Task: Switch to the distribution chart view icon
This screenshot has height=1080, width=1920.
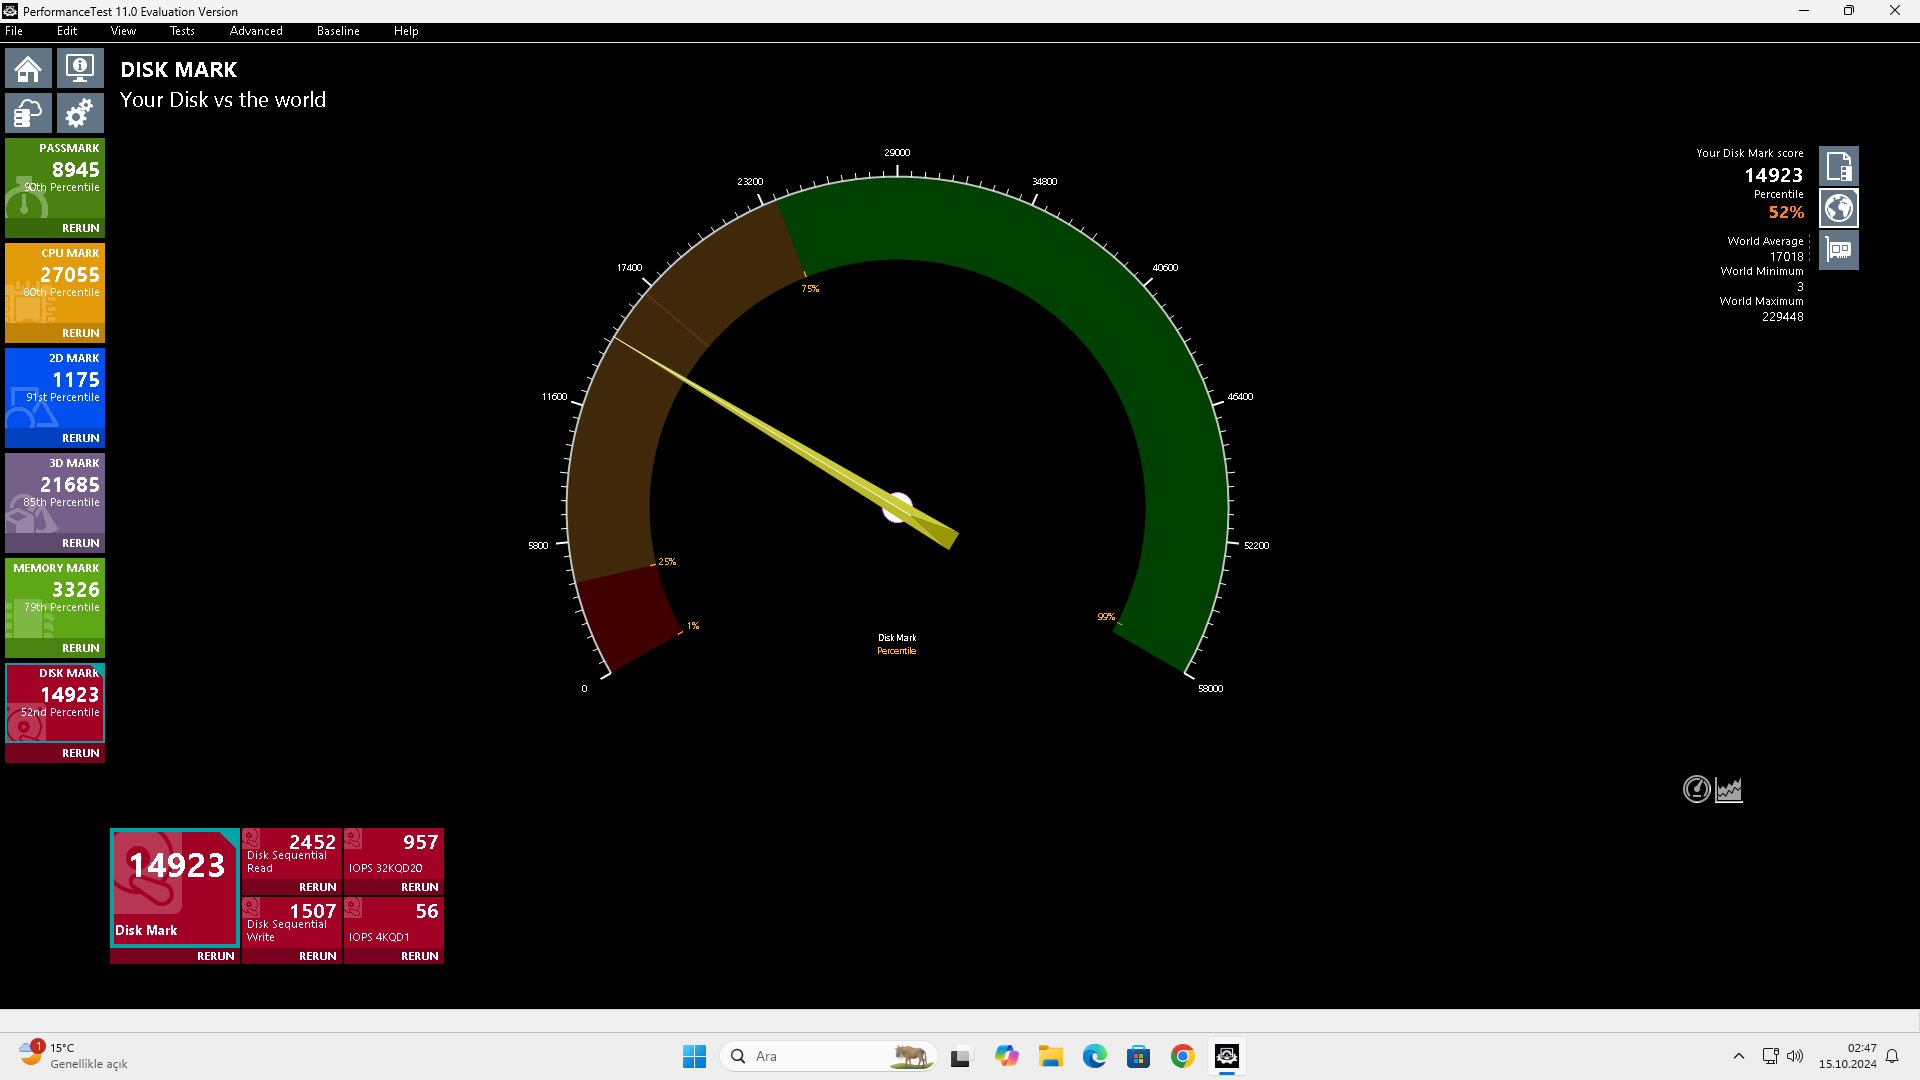Action: (1729, 789)
